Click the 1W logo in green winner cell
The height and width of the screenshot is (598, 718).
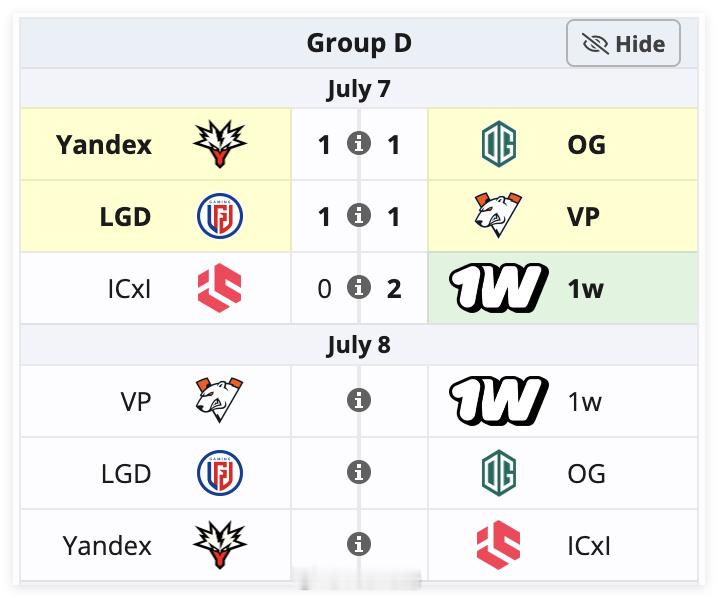pos(499,288)
